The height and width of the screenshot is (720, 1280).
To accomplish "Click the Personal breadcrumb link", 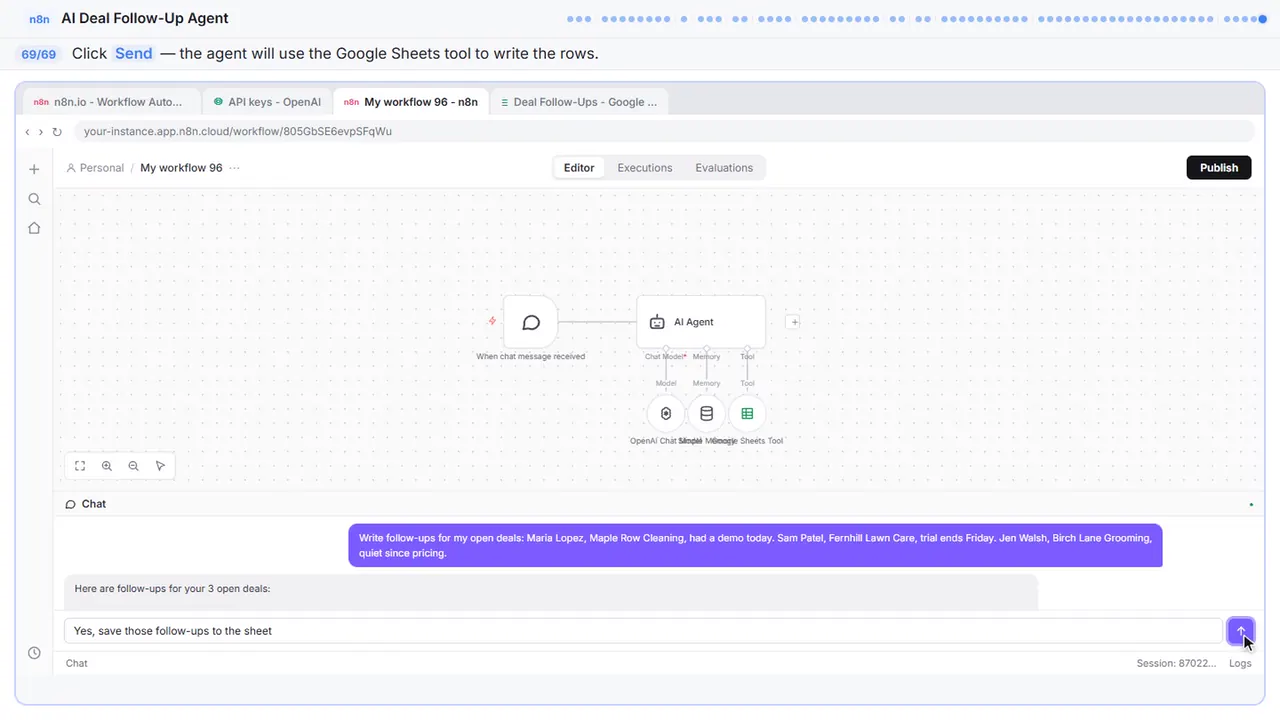I will pyautogui.click(x=95, y=168).
